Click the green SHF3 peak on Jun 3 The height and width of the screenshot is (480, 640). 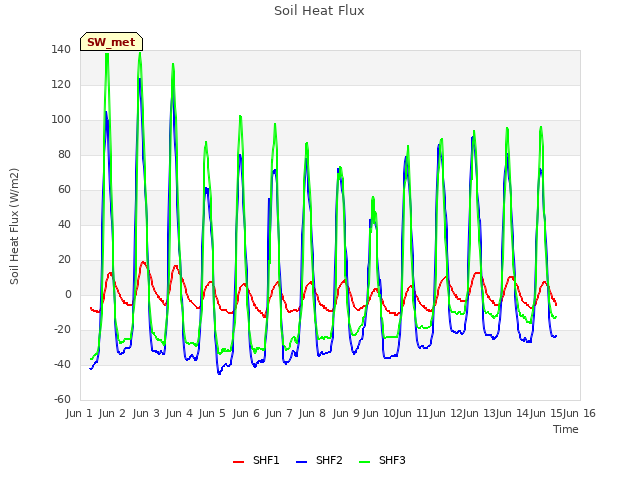140,53
